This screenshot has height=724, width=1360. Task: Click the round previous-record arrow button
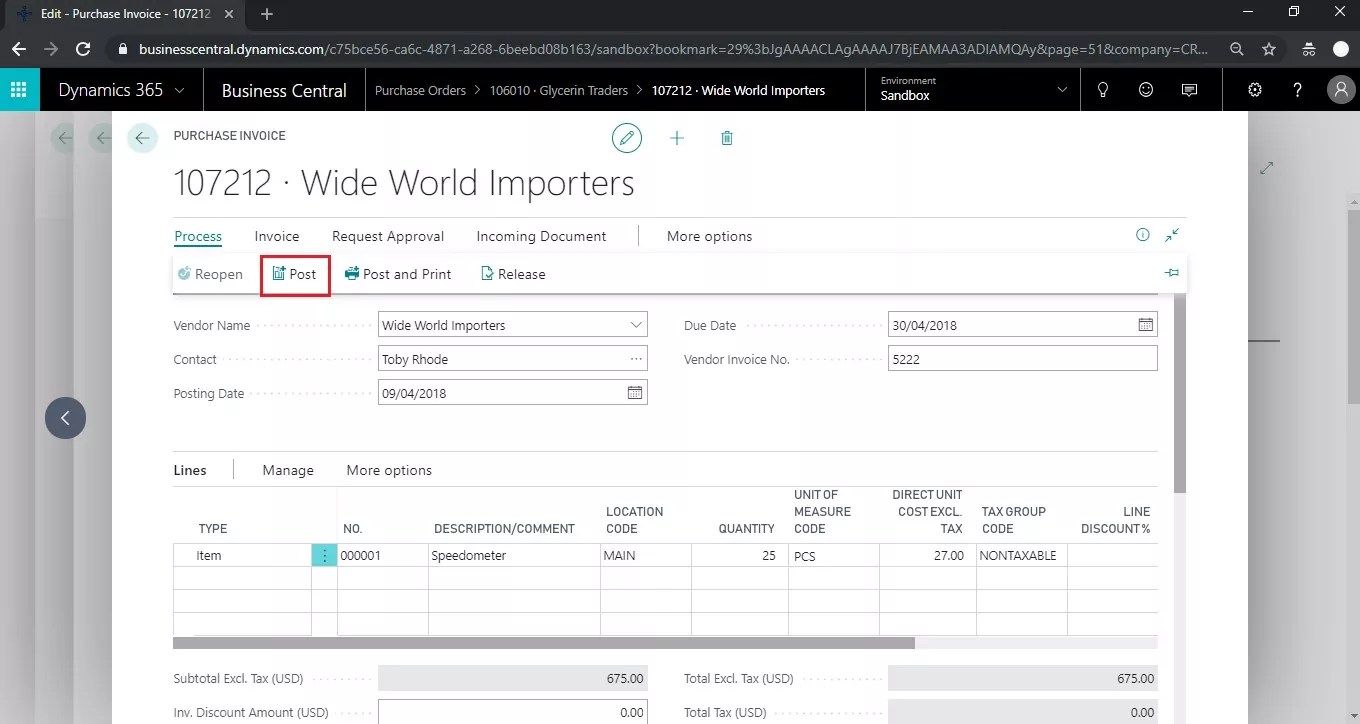(x=65, y=418)
